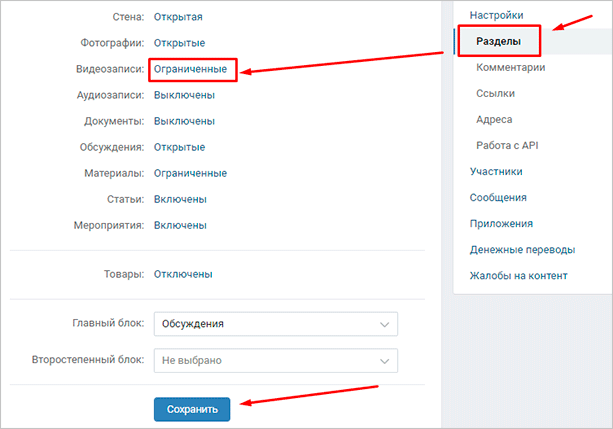Click chevron arrow of Главный блок dropdown
This screenshot has height=429, width=613.
pyautogui.click(x=384, y=324)
